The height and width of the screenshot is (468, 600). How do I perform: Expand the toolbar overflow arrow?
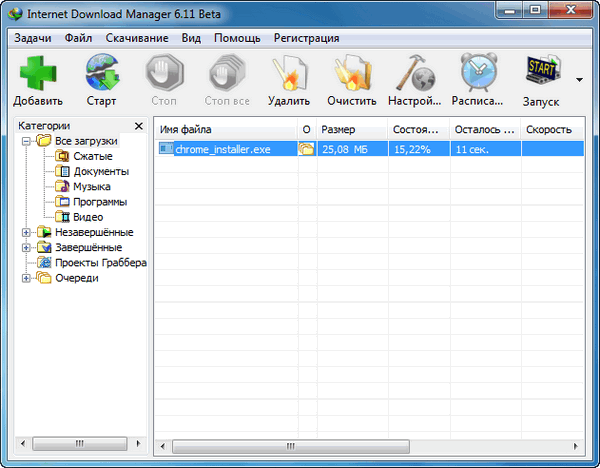(x=579, y=79)
